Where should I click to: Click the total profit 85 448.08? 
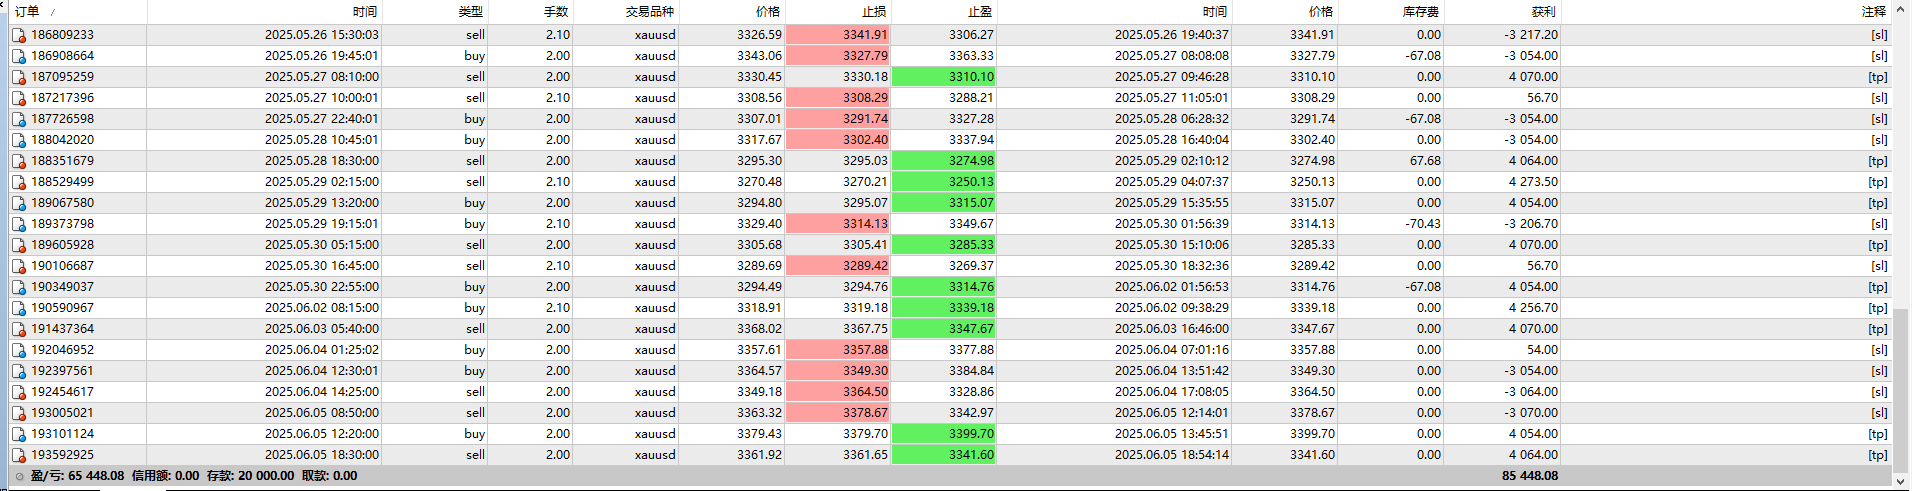pyautogui.click(x=1530, y=476)
